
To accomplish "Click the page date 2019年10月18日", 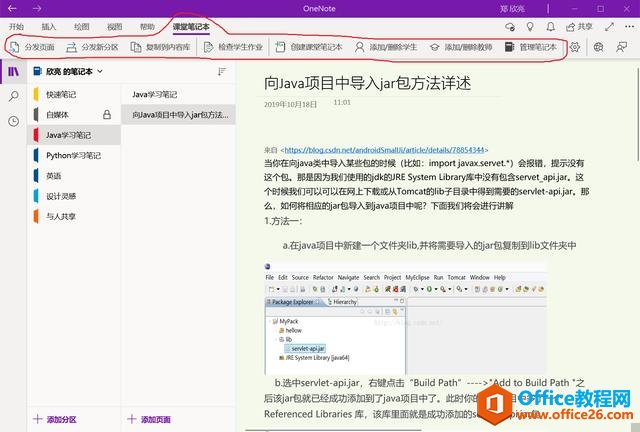I will point(290,105).
